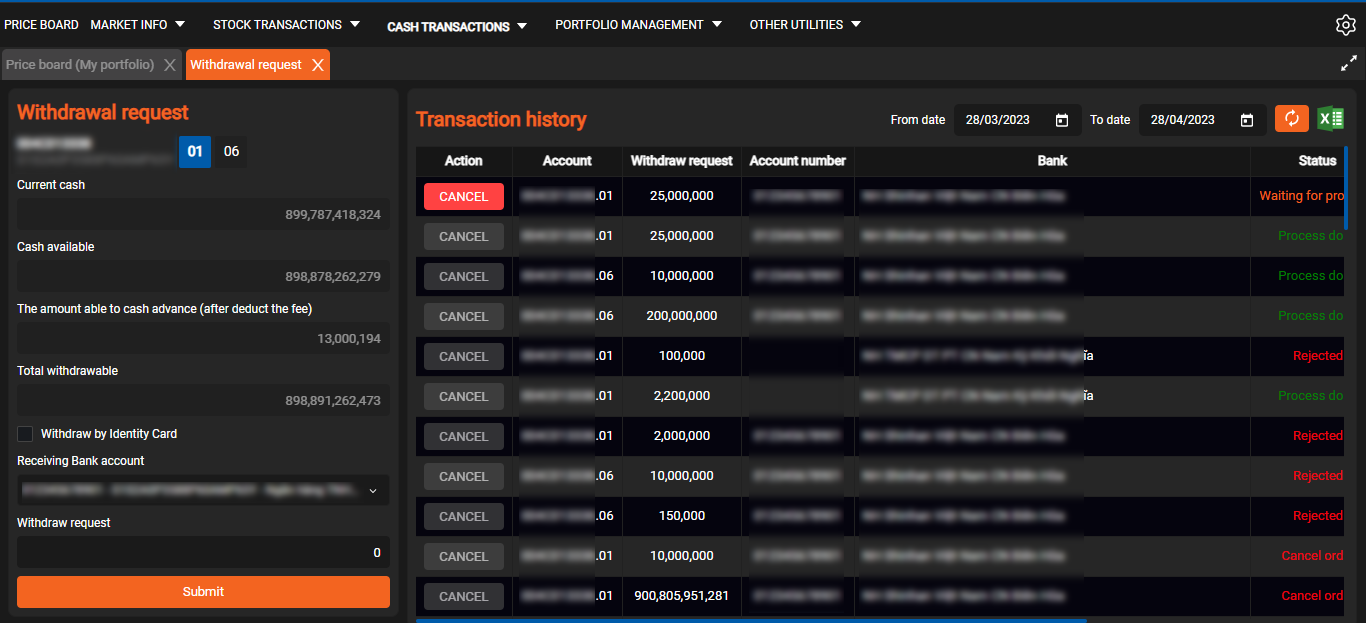Open the From date calendar picker
The width and height of the screenshot is (1366, 623).
pos(1062,120)
